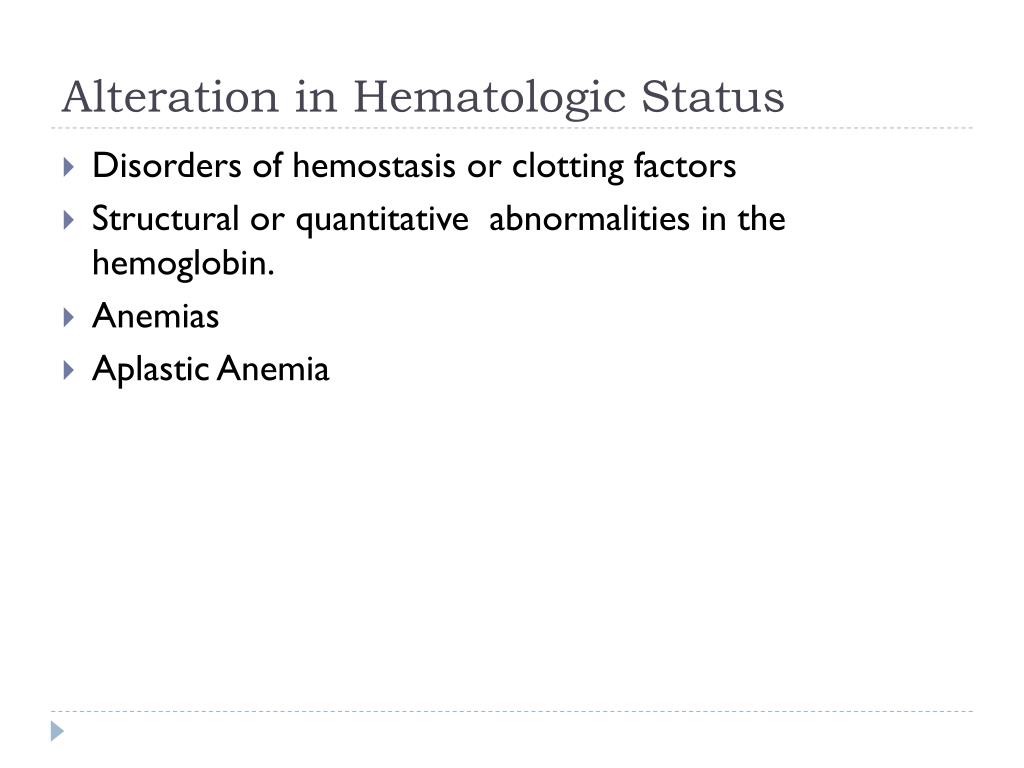Click the triangle icon in the slide footer
The width and height of the screenshot is (1024, 768).
pos(57,731)
